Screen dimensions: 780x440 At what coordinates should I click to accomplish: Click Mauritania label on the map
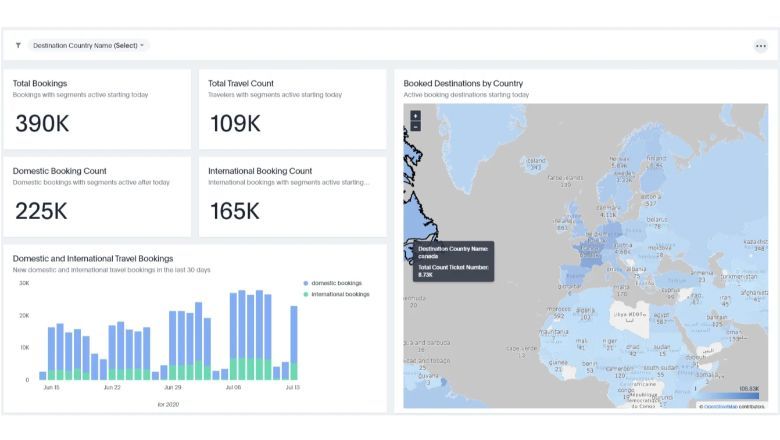coord(554,332)
